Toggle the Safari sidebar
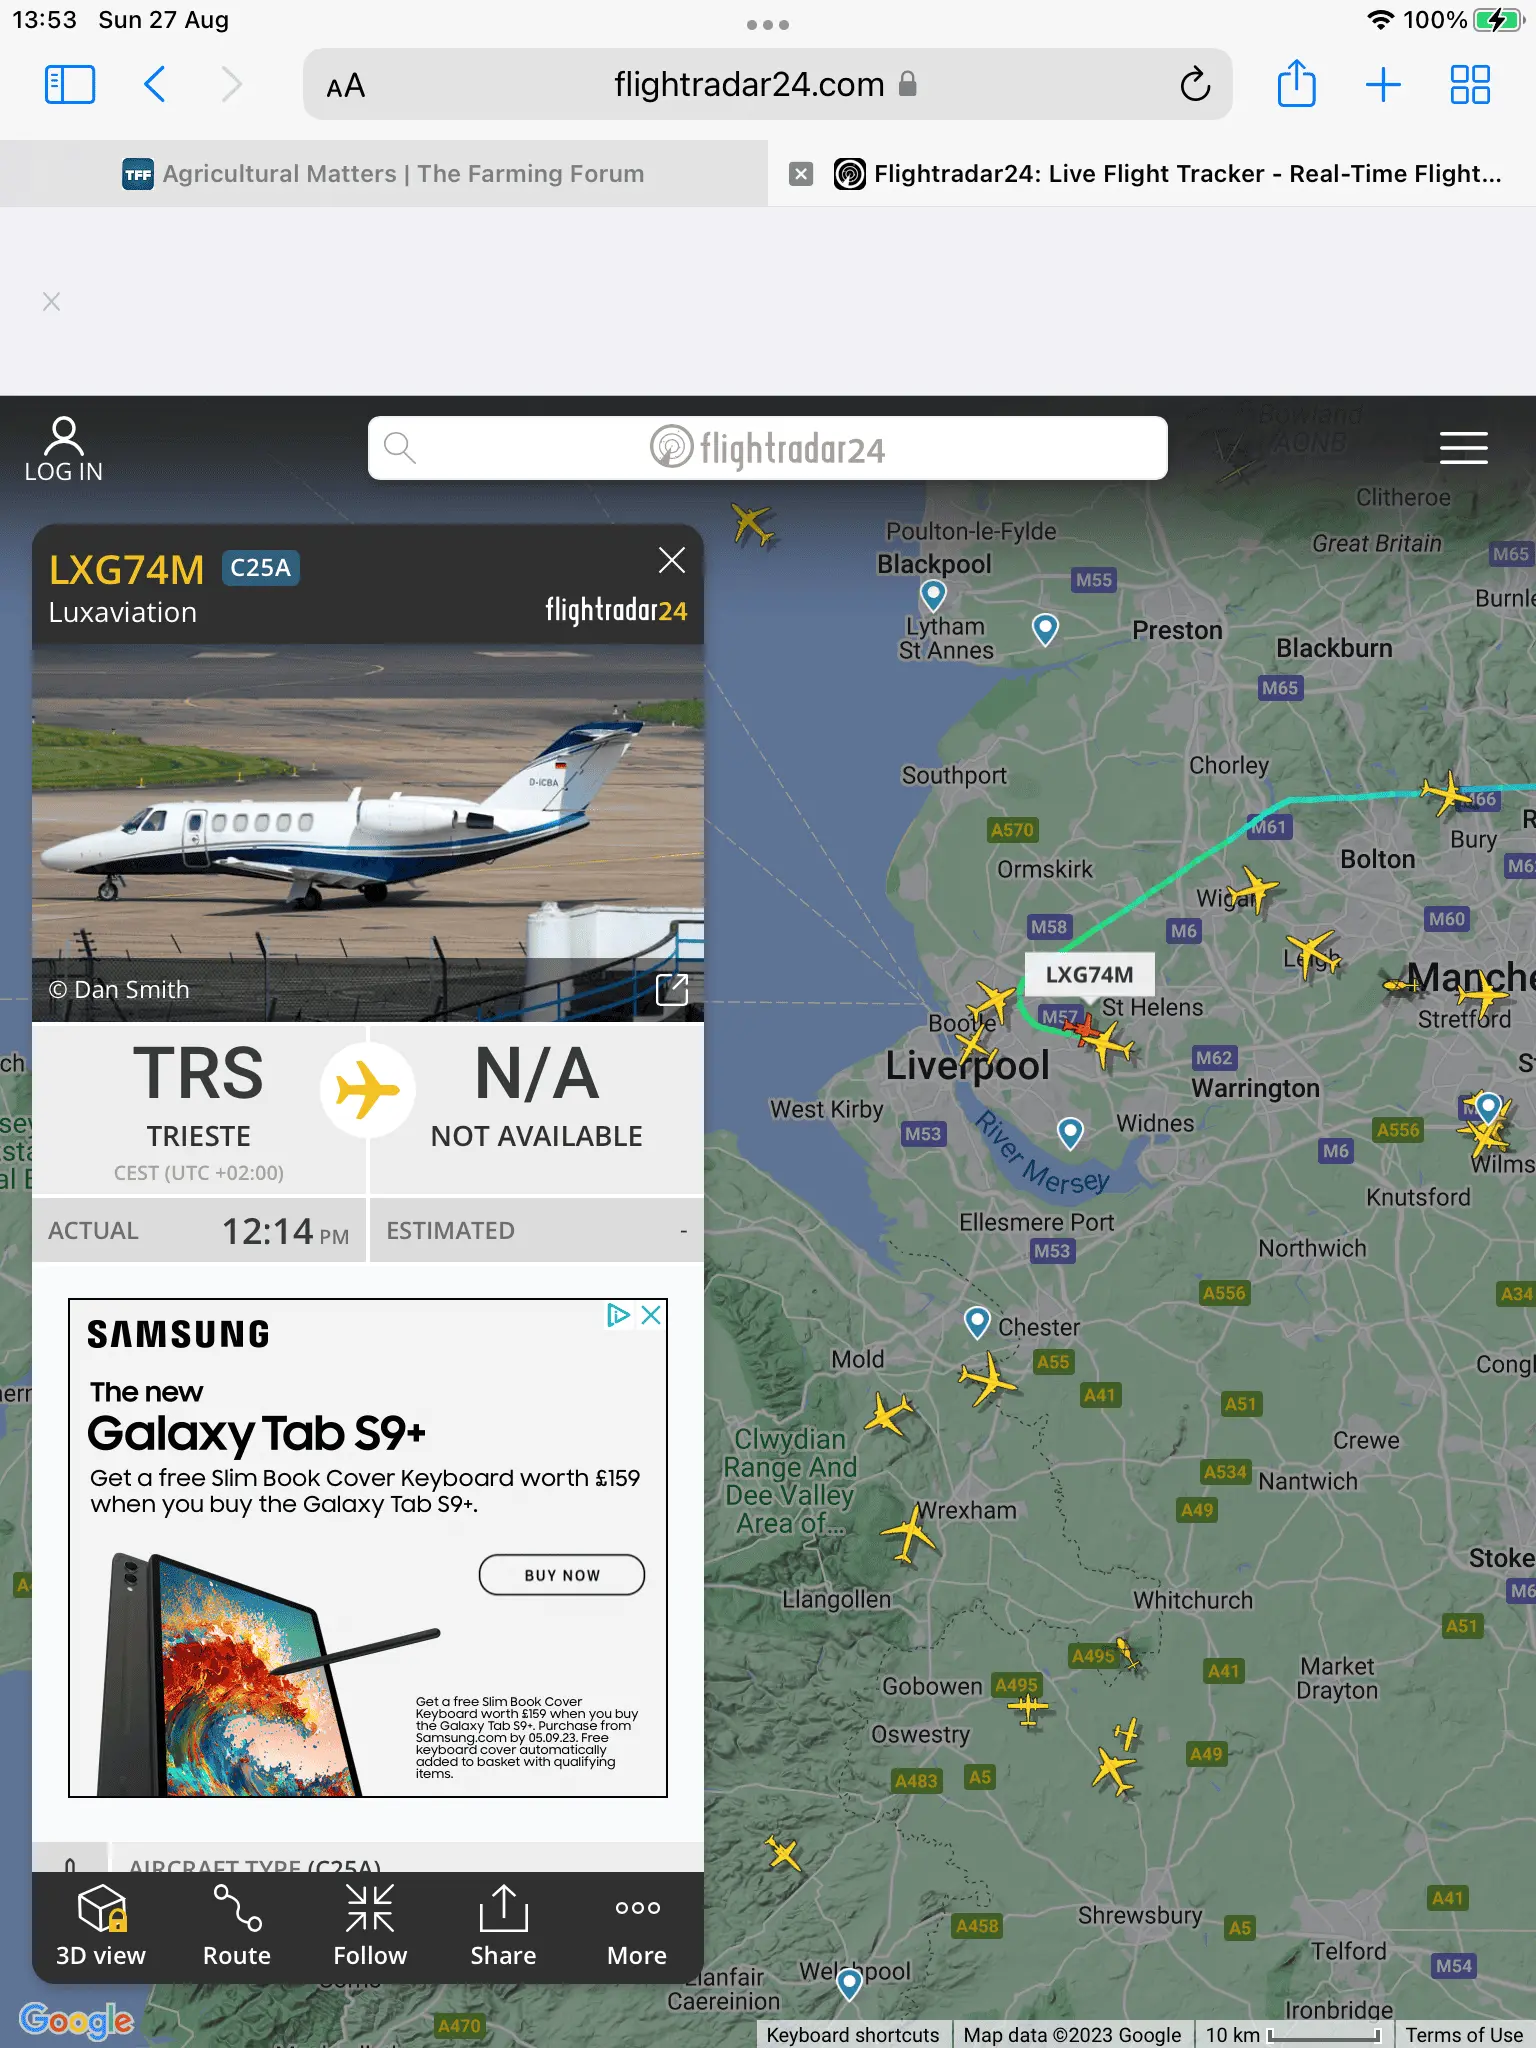Image resolution: width=1536 pixels, height=2048 pixels. coord(70,84)
